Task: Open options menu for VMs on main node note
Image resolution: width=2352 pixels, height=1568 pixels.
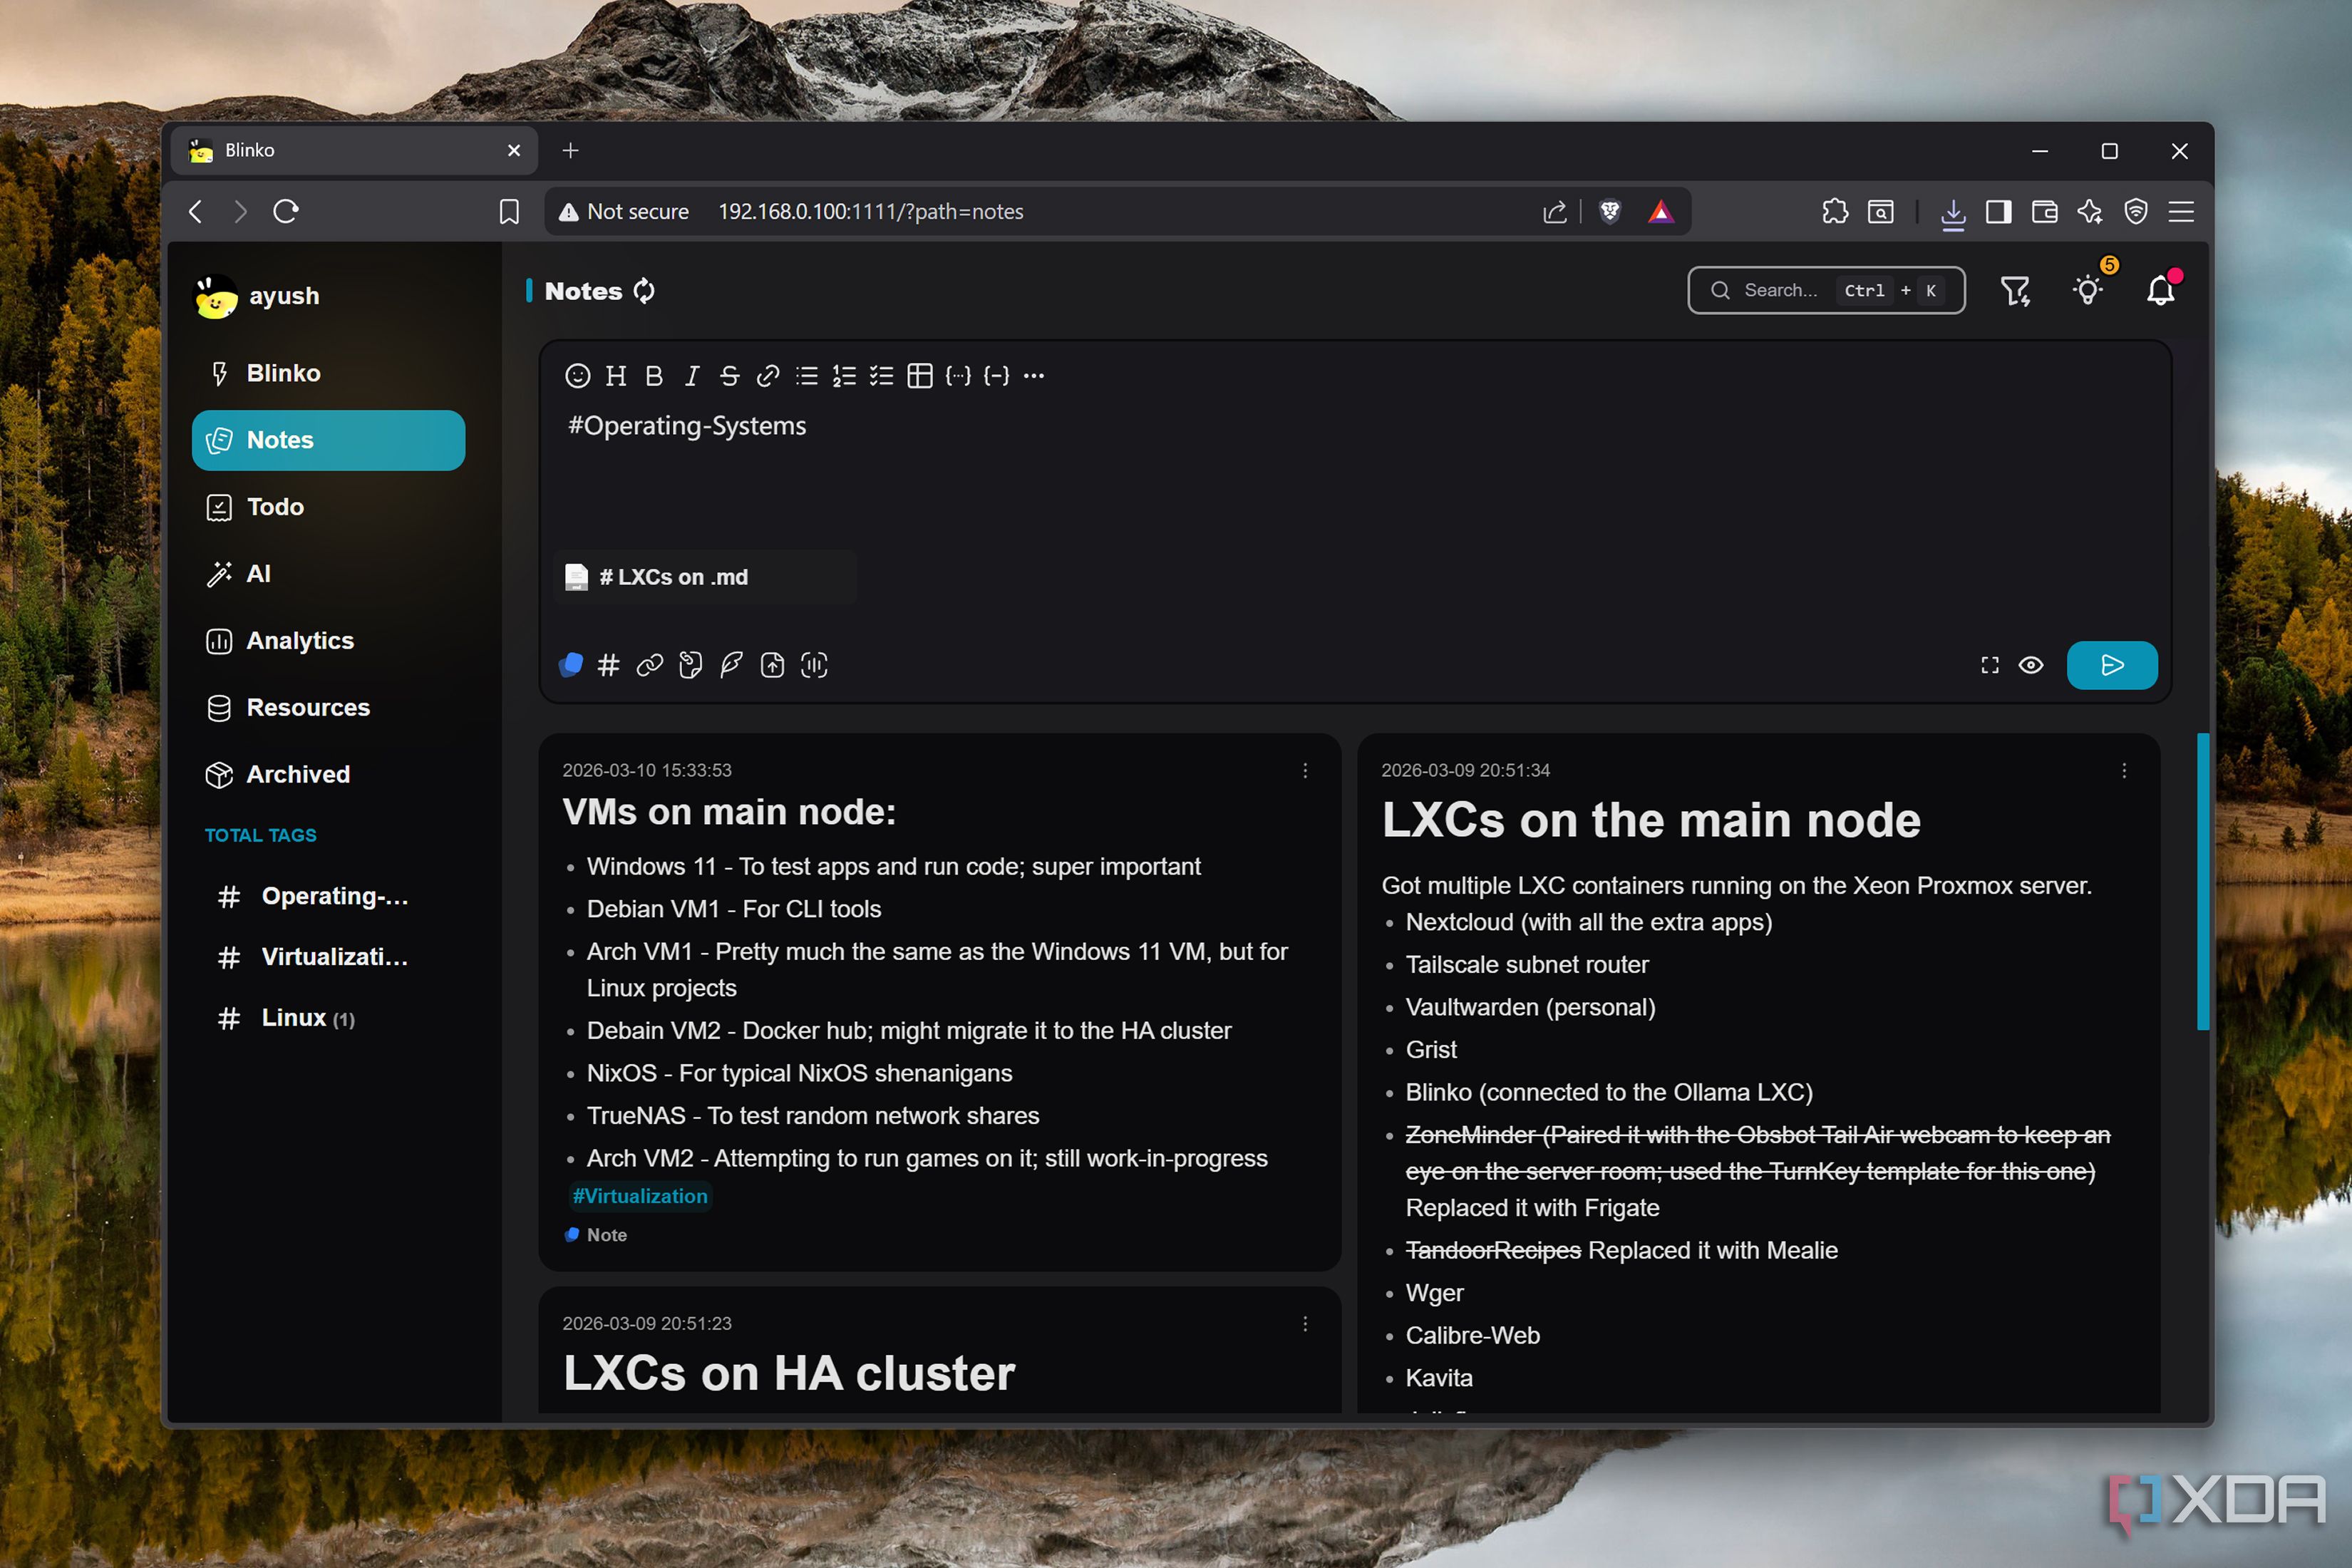Action: 1305,771
